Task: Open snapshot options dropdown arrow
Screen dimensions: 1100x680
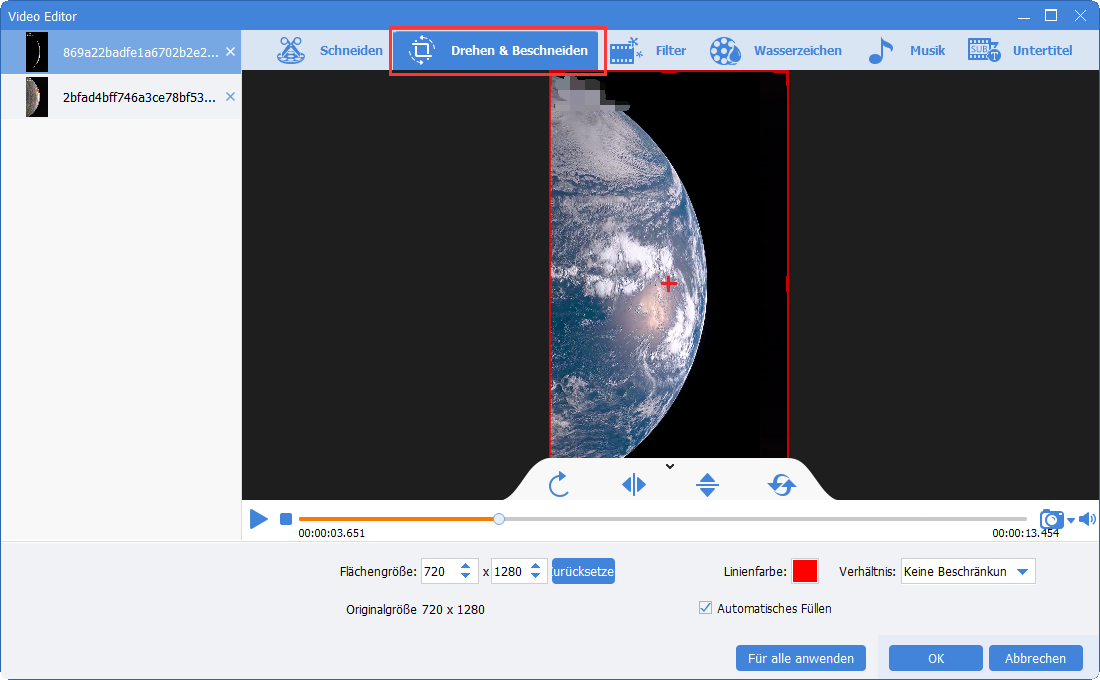Action: 1071,521
